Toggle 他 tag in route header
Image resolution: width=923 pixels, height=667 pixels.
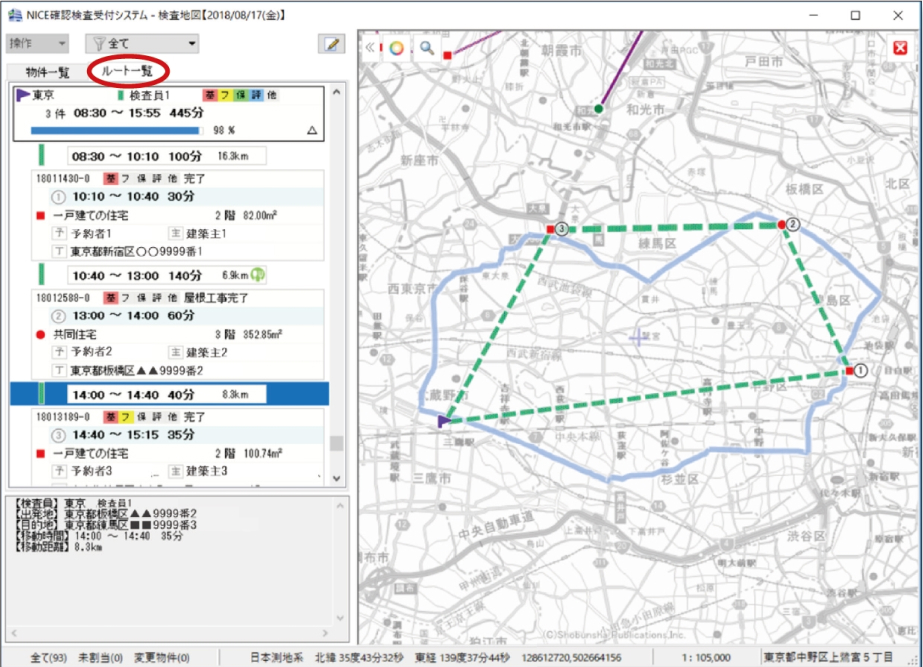271,95
